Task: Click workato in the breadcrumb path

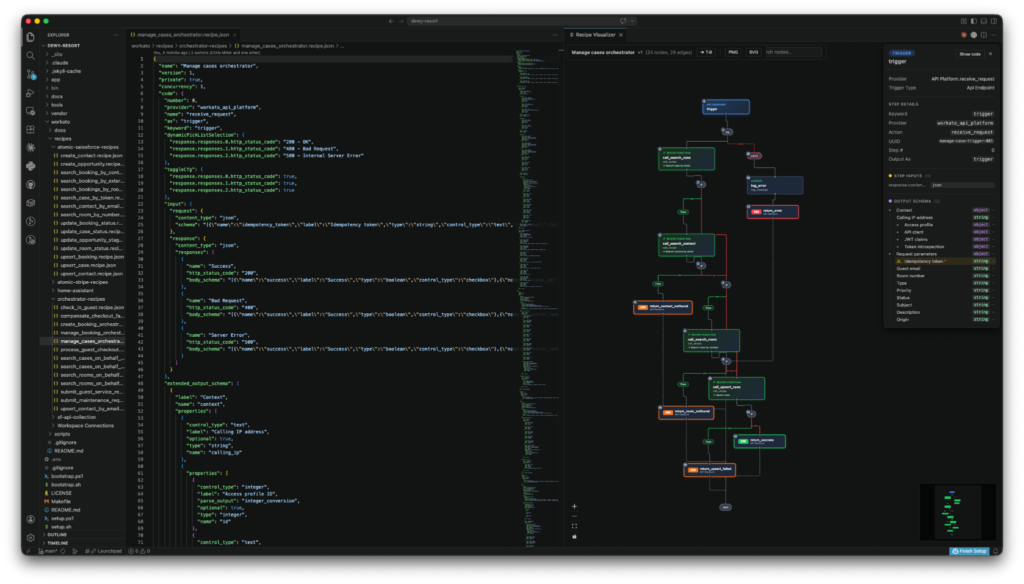Action: coord(140,46)
